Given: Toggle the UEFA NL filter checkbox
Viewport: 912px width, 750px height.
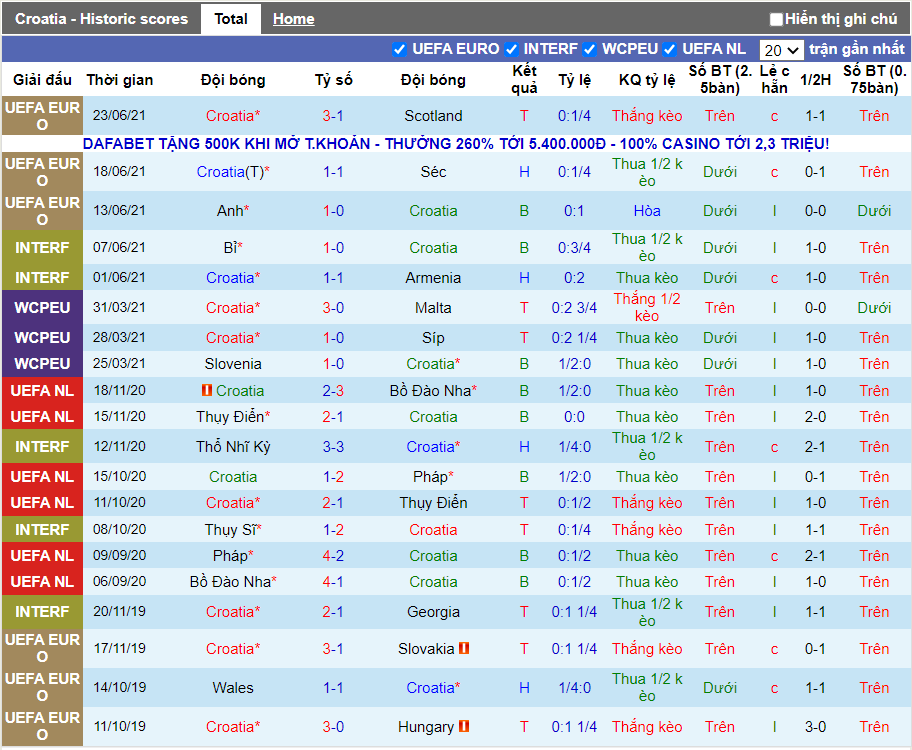Looking at the screenshot, I should pyautogui.click(x=669, y=49).
